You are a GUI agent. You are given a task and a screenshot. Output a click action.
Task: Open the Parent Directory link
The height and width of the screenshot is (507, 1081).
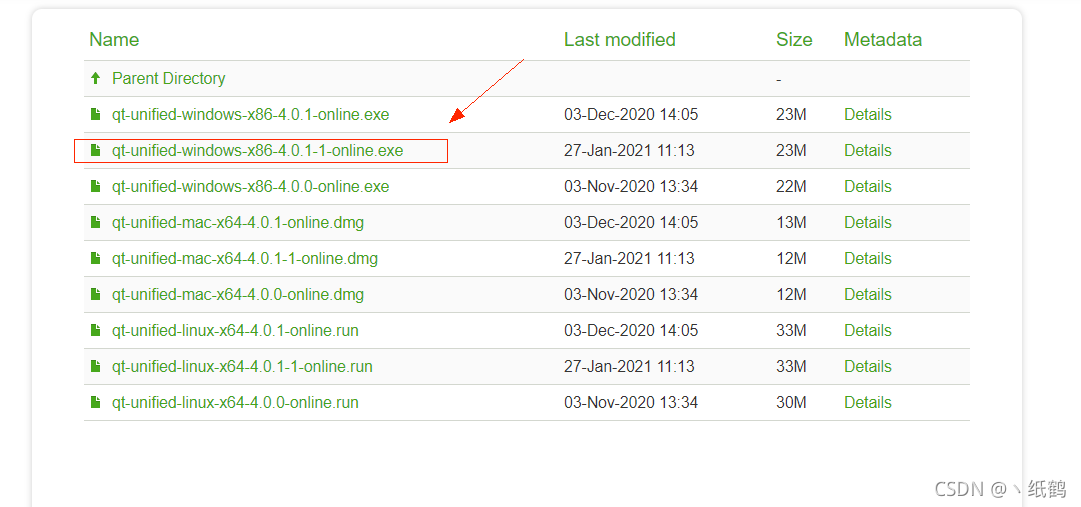(168, 79)
